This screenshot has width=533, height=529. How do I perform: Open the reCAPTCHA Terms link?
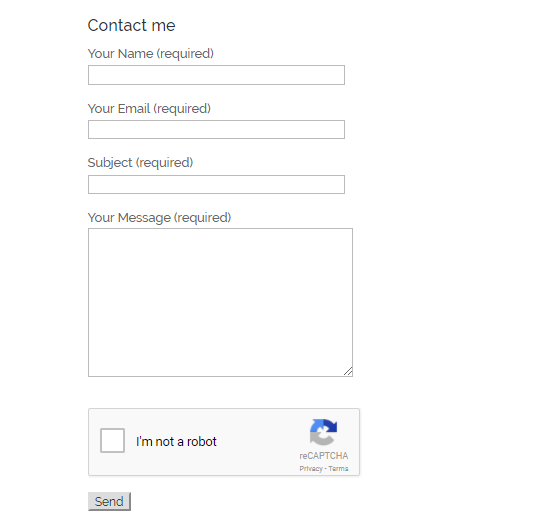coord(338,468)
